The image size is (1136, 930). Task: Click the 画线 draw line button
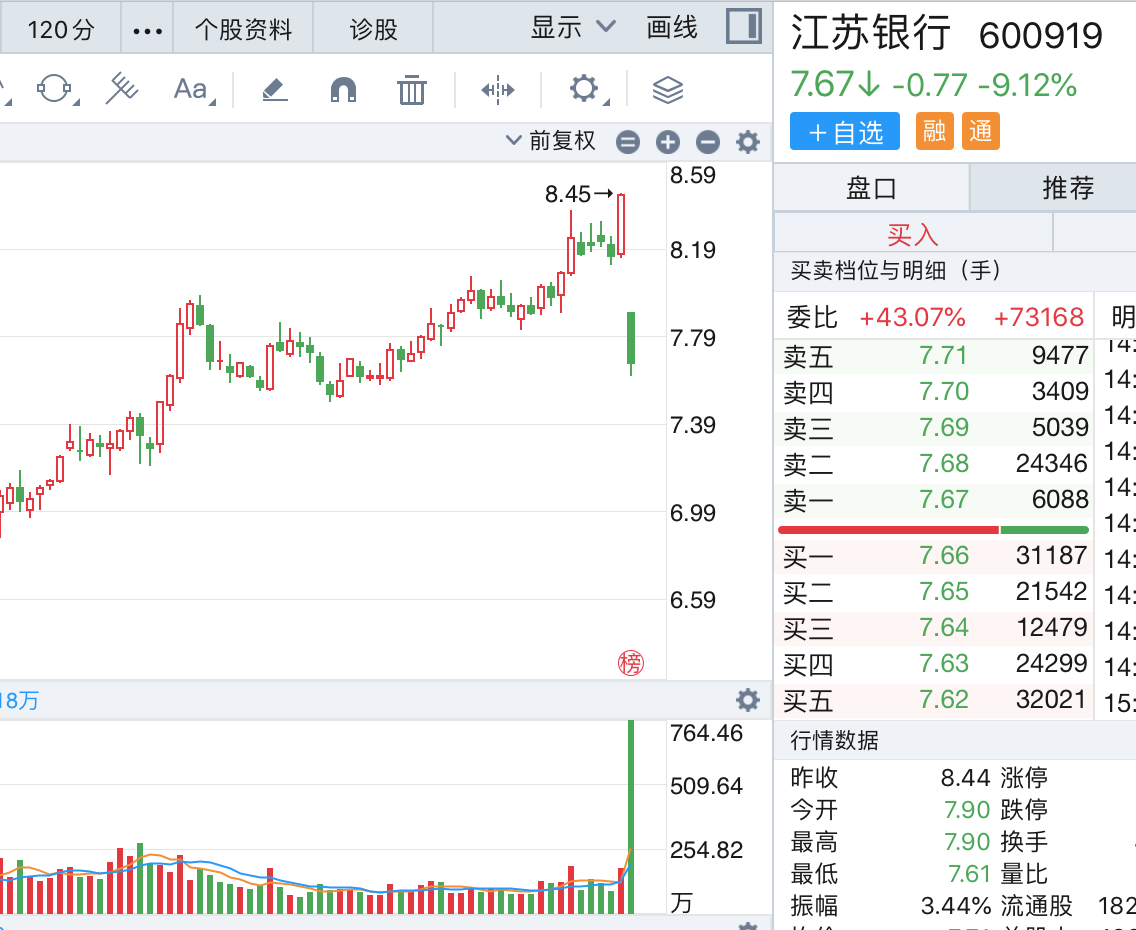coord(672,28)
